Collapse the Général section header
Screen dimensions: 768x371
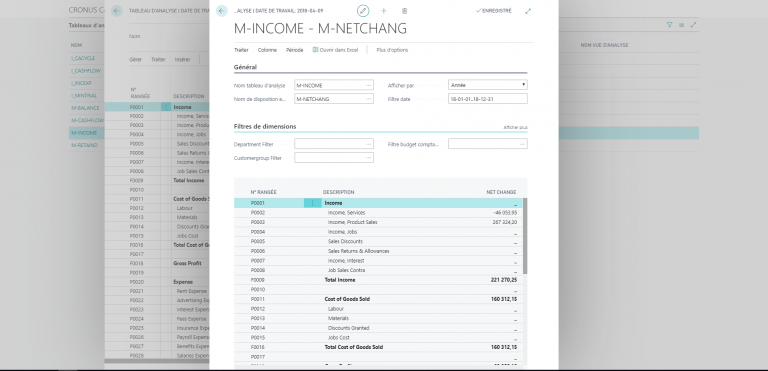245,67
